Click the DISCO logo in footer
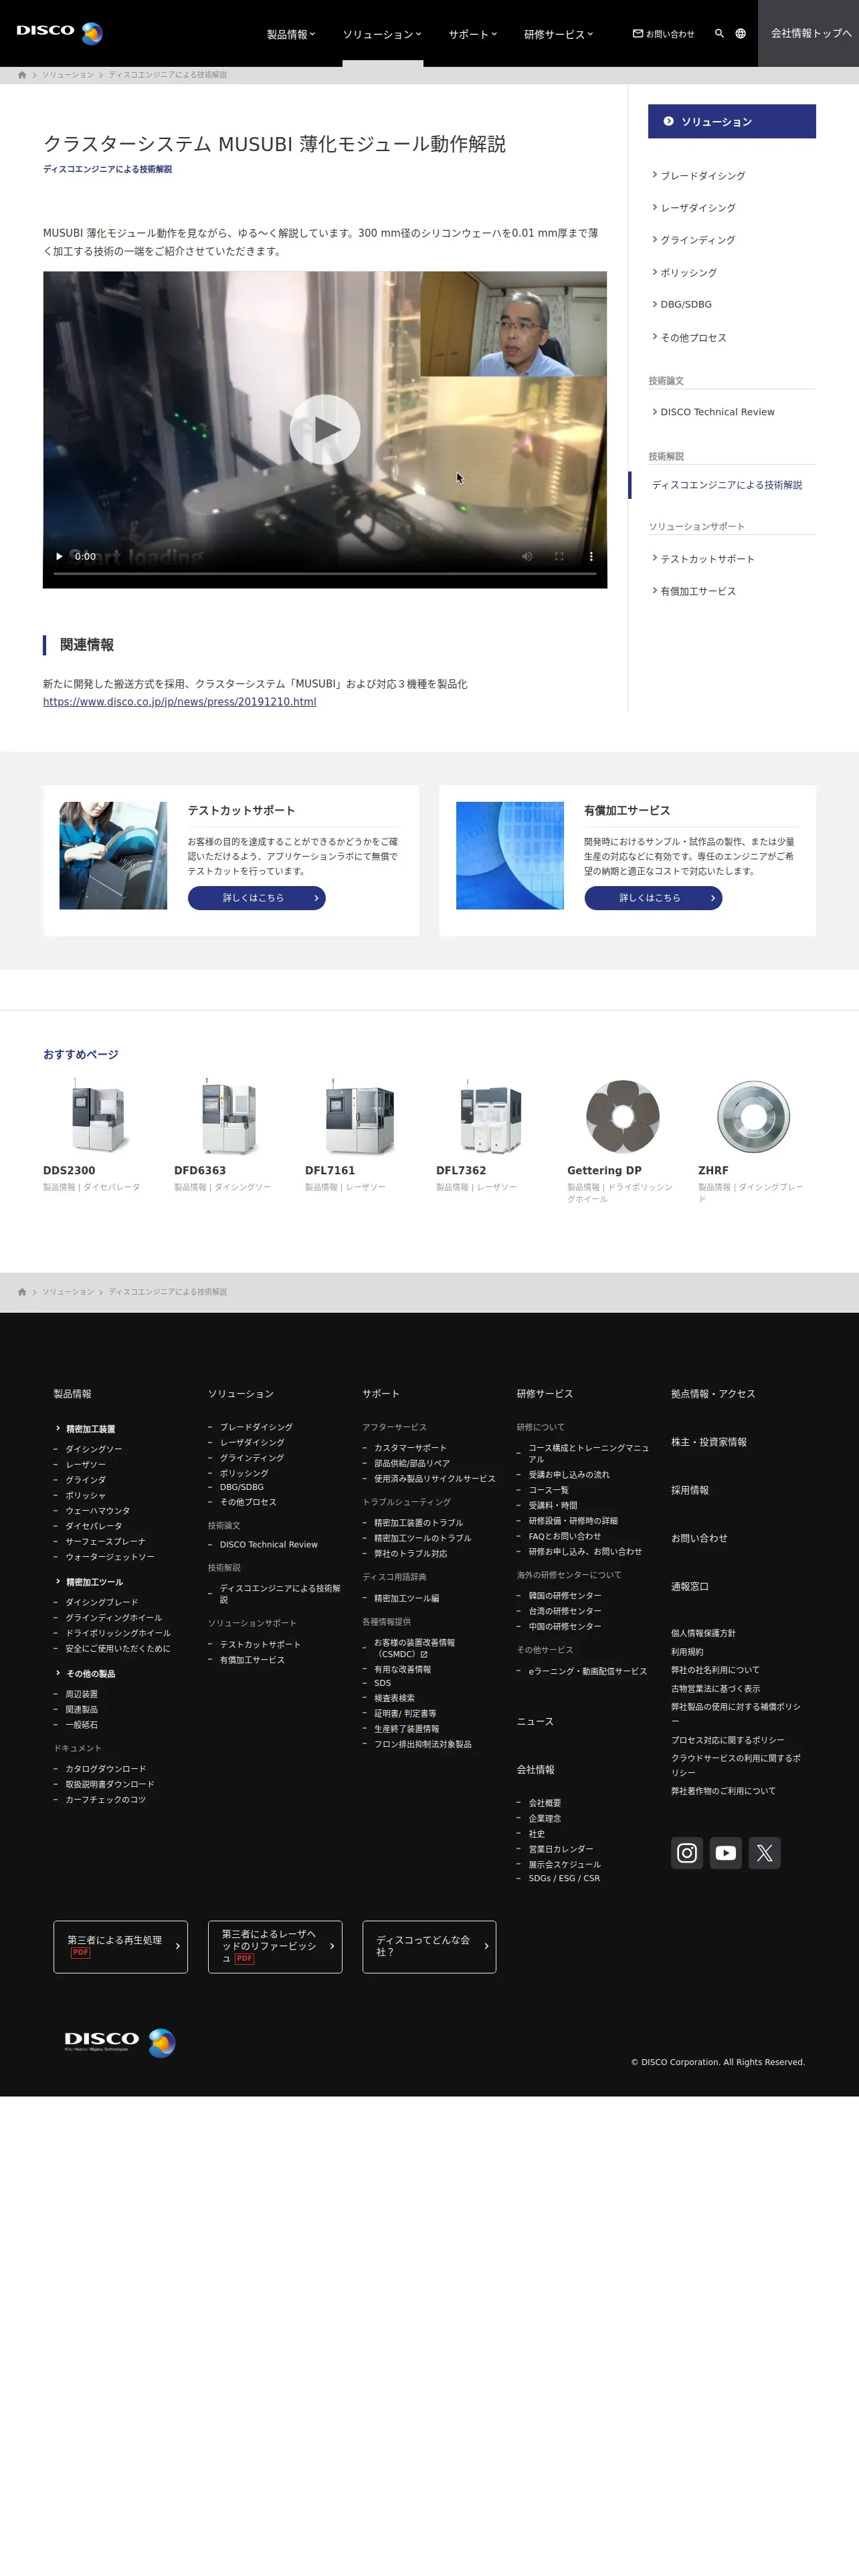The image size is (859, 2576). pos(119,2042)
